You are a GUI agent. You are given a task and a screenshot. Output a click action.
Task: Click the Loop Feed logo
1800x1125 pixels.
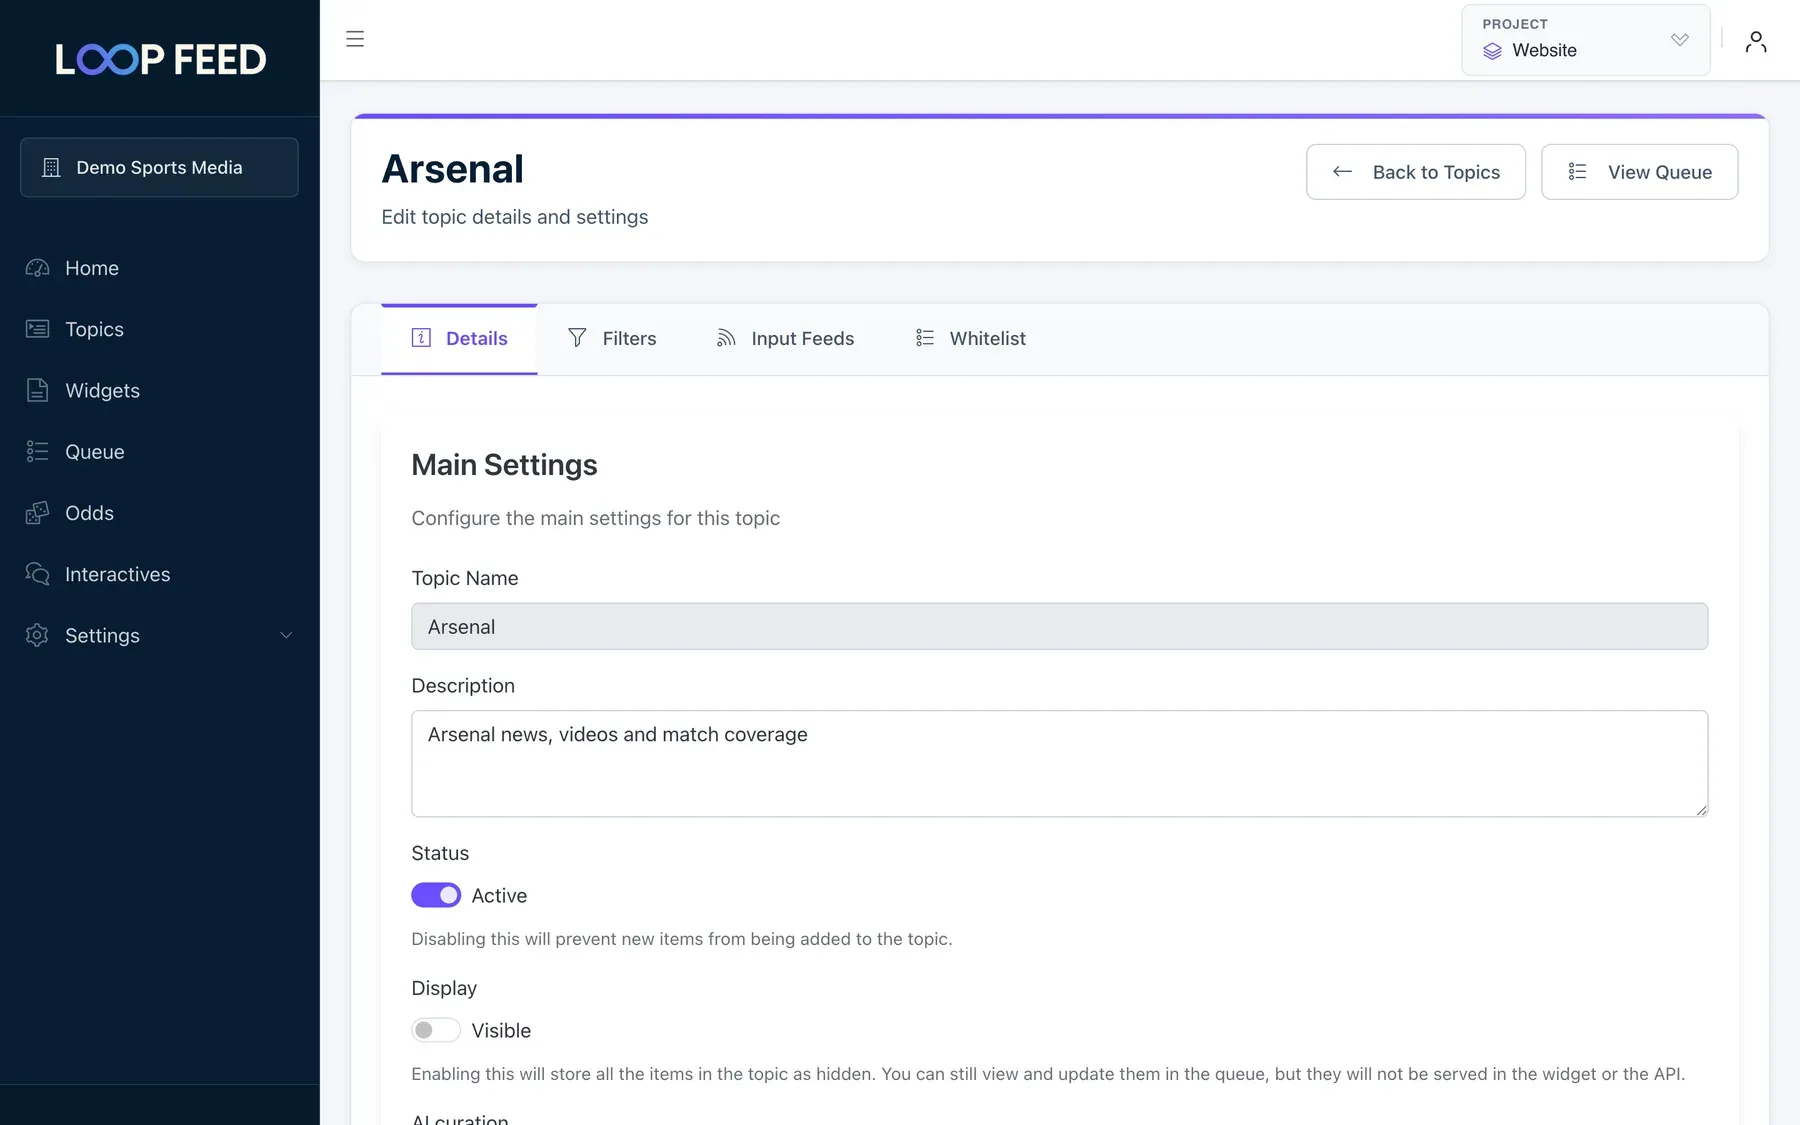click(160, 59)
